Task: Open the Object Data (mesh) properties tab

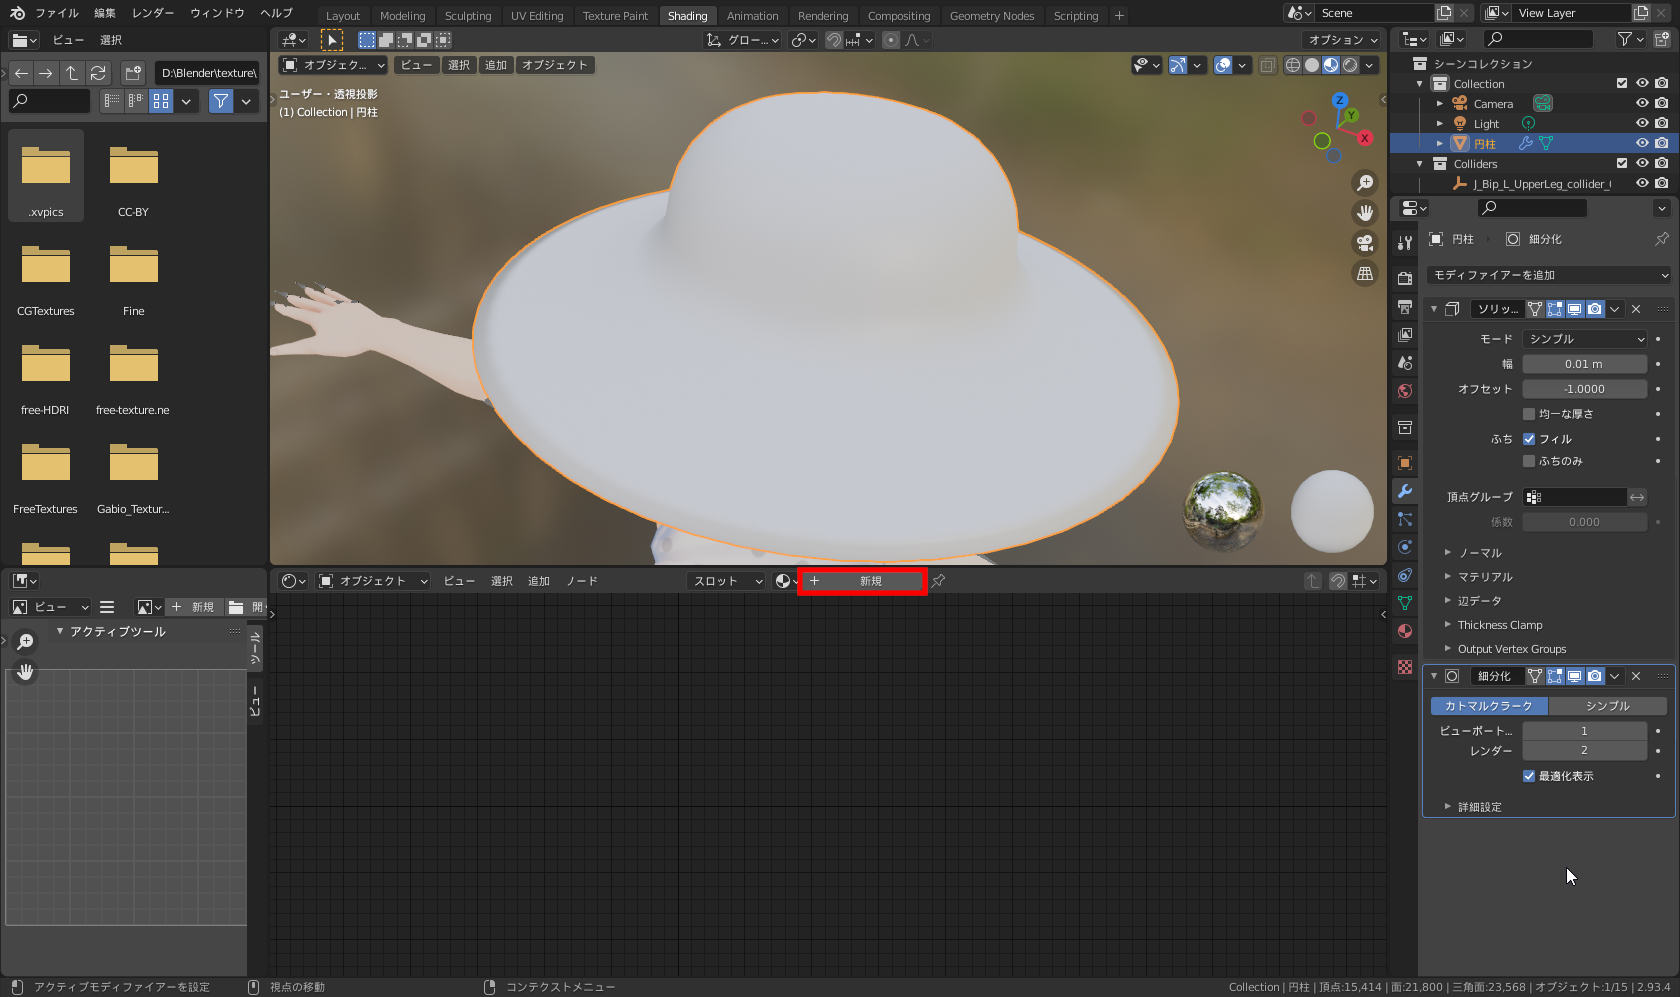Action: 1405,603
